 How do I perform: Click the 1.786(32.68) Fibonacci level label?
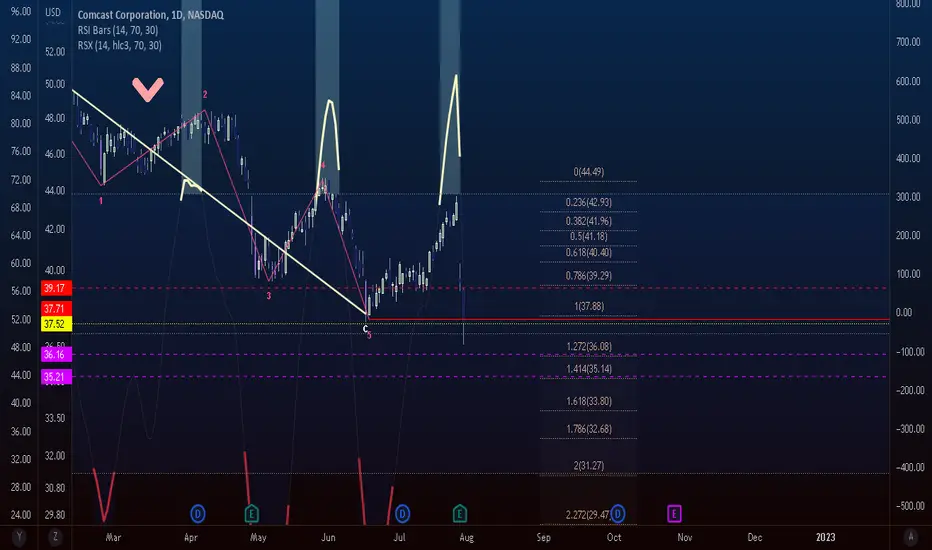[588, 429]
